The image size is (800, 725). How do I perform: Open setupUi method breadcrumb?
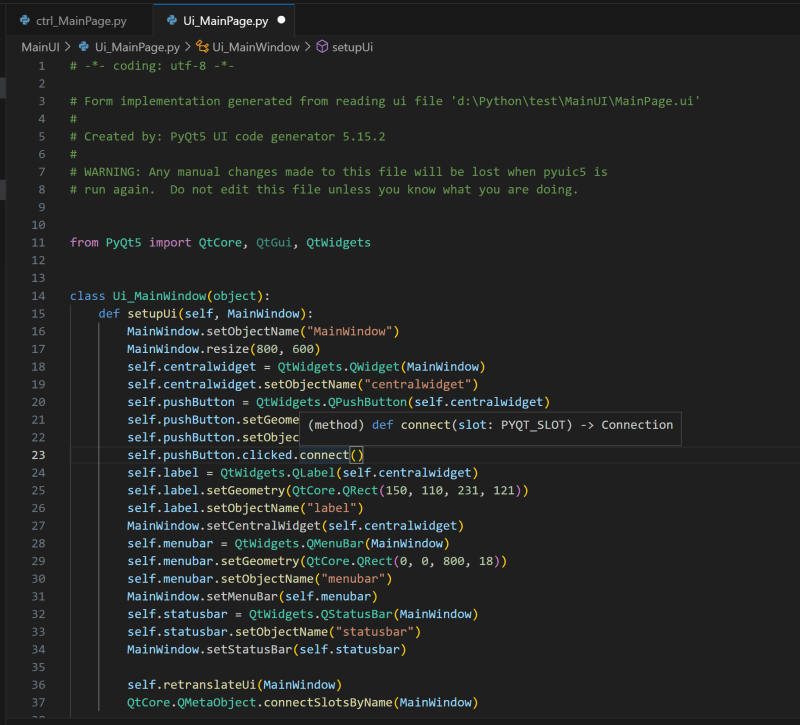point(352,47)
